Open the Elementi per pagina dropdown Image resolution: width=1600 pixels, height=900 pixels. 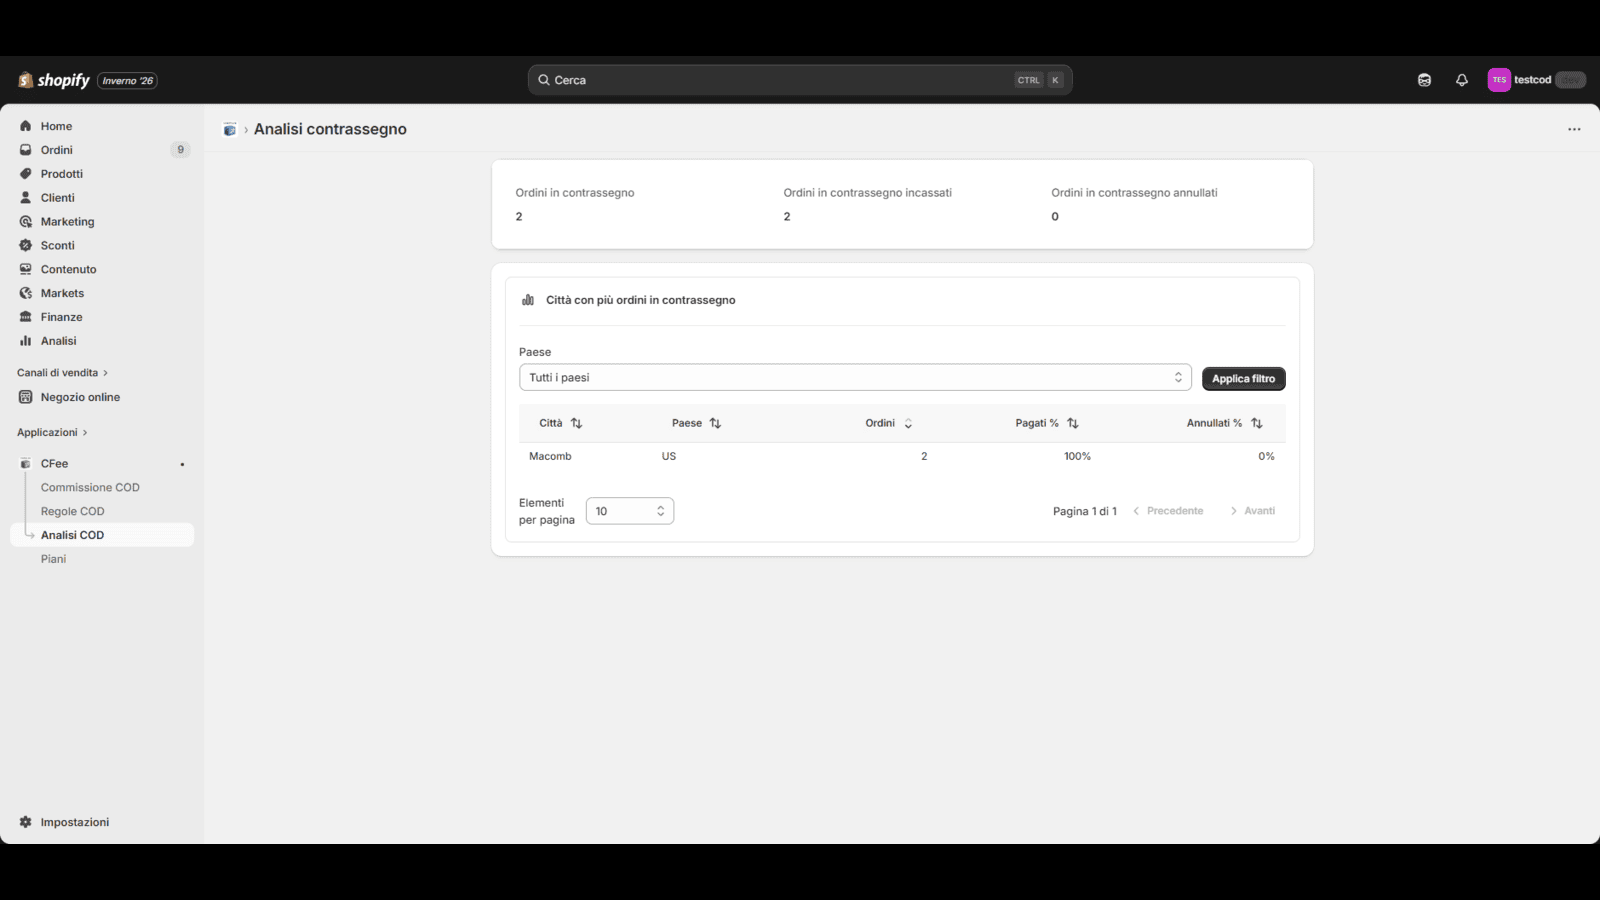click(x=630, y=511)
